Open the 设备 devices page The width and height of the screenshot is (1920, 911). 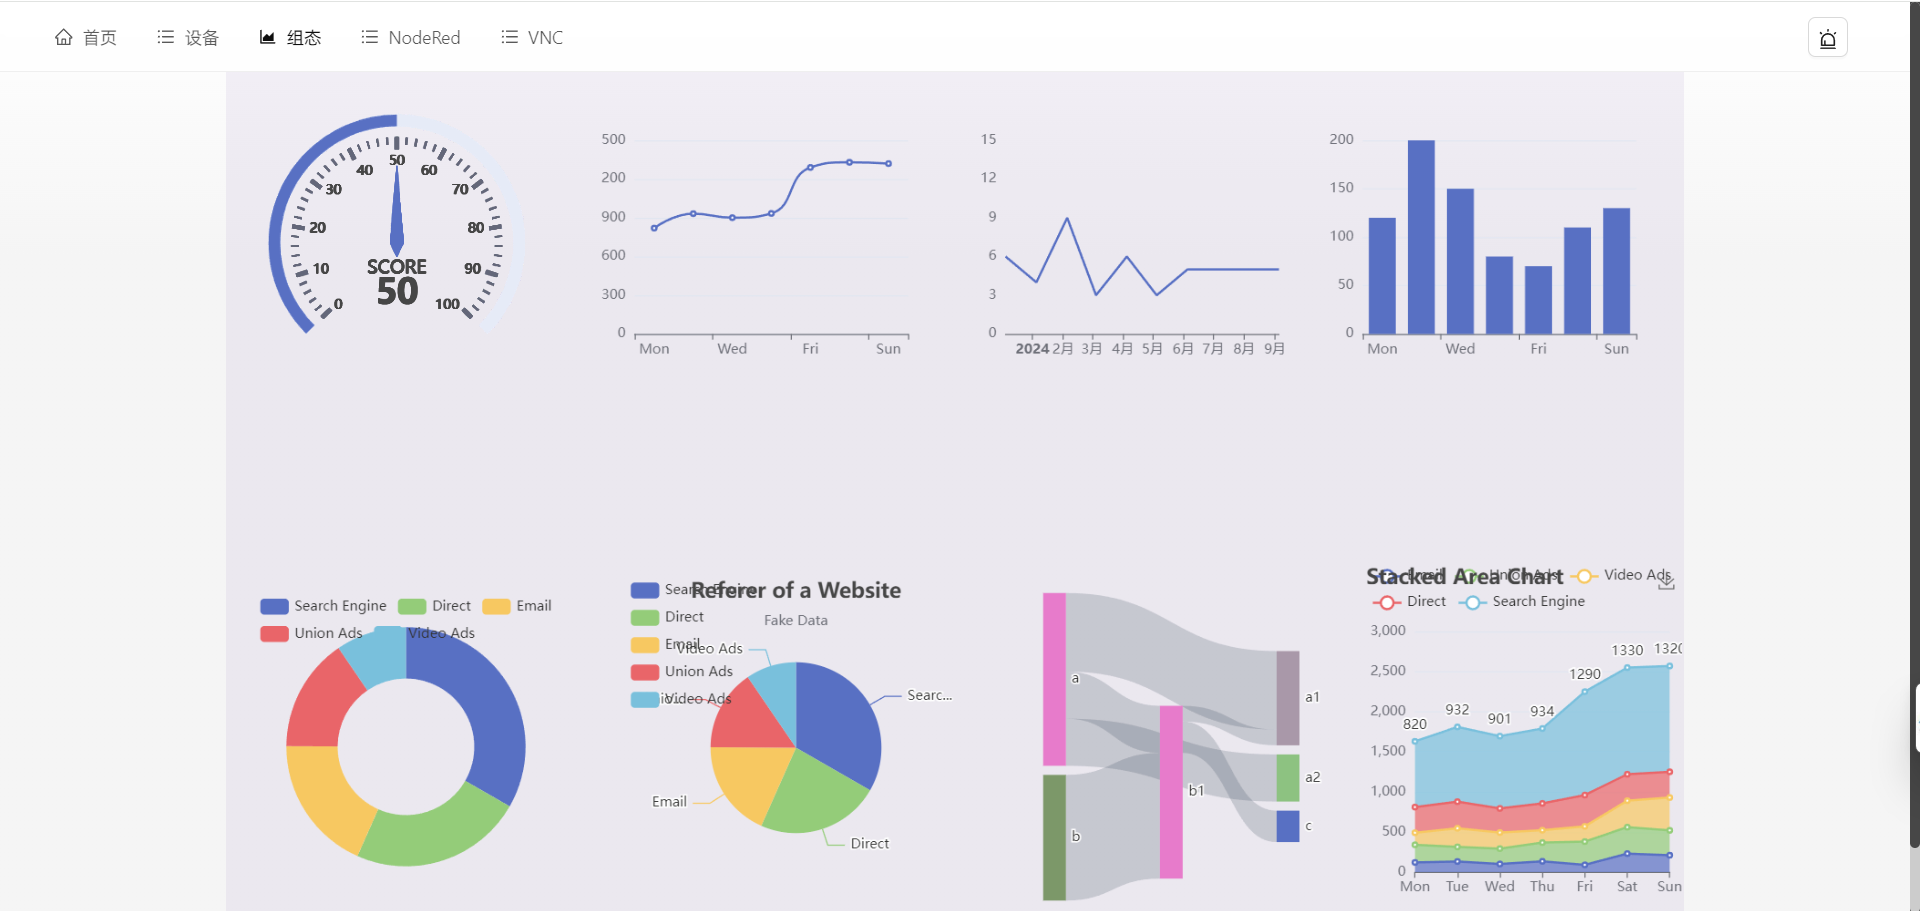tap(201, 38)
